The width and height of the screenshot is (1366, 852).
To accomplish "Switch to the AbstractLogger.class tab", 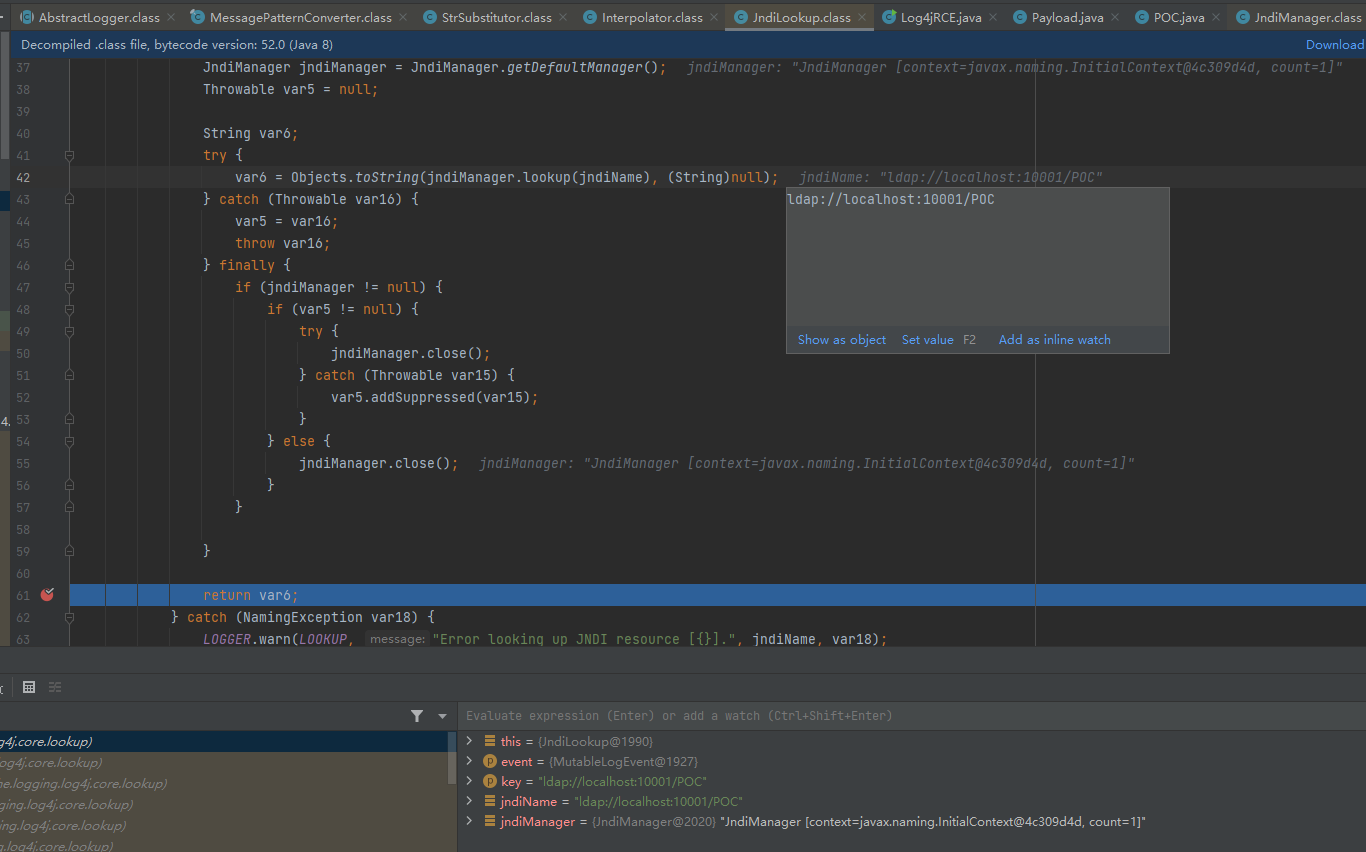I will 98,18.
